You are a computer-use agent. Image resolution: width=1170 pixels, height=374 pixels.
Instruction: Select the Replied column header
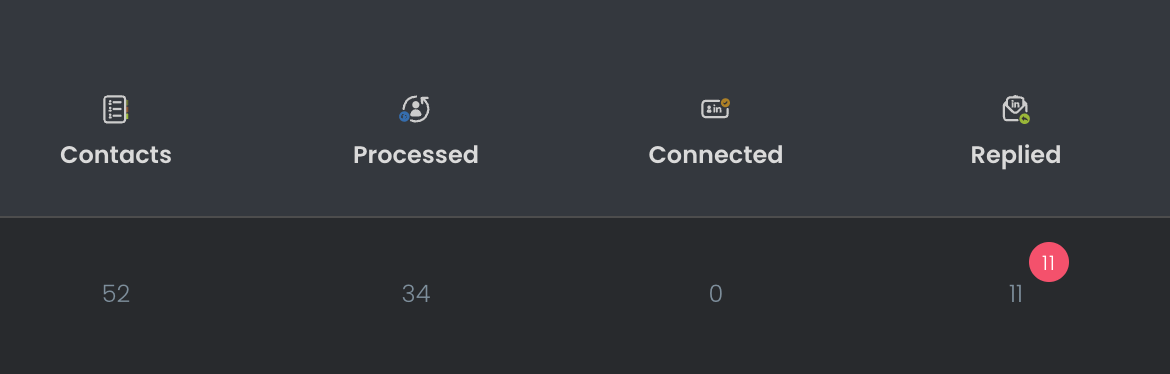point(1016,155)
